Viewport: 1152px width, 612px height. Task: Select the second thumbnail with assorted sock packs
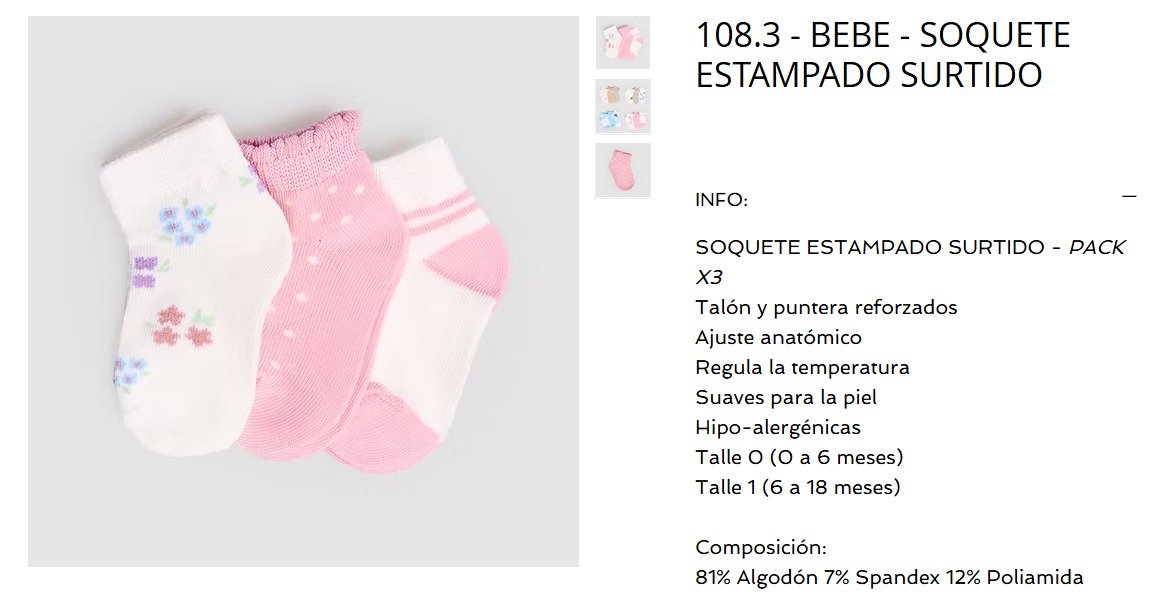622,107
